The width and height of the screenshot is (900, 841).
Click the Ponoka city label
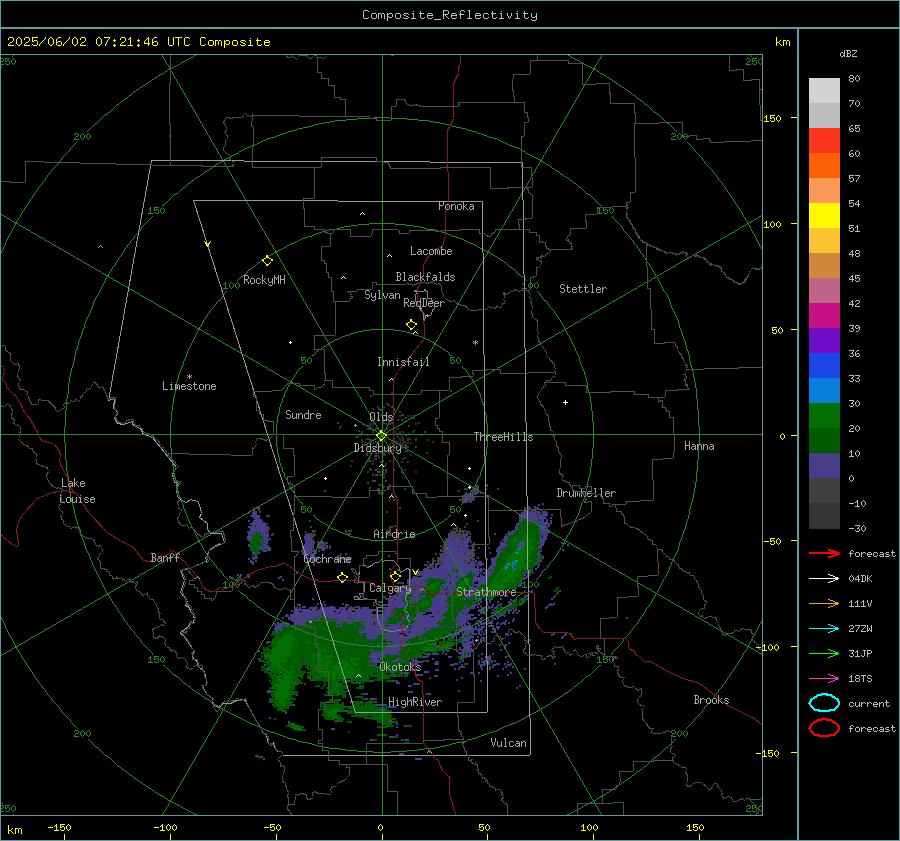[456, 206]
